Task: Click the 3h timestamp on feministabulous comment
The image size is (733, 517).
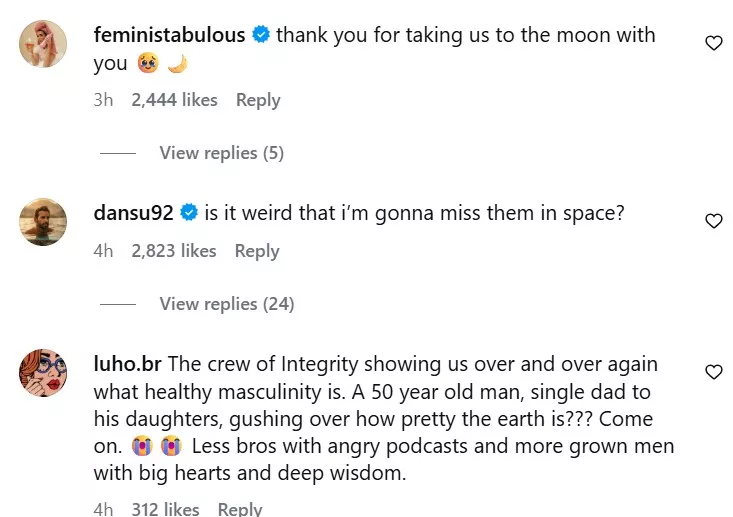Action: (103, 100)
